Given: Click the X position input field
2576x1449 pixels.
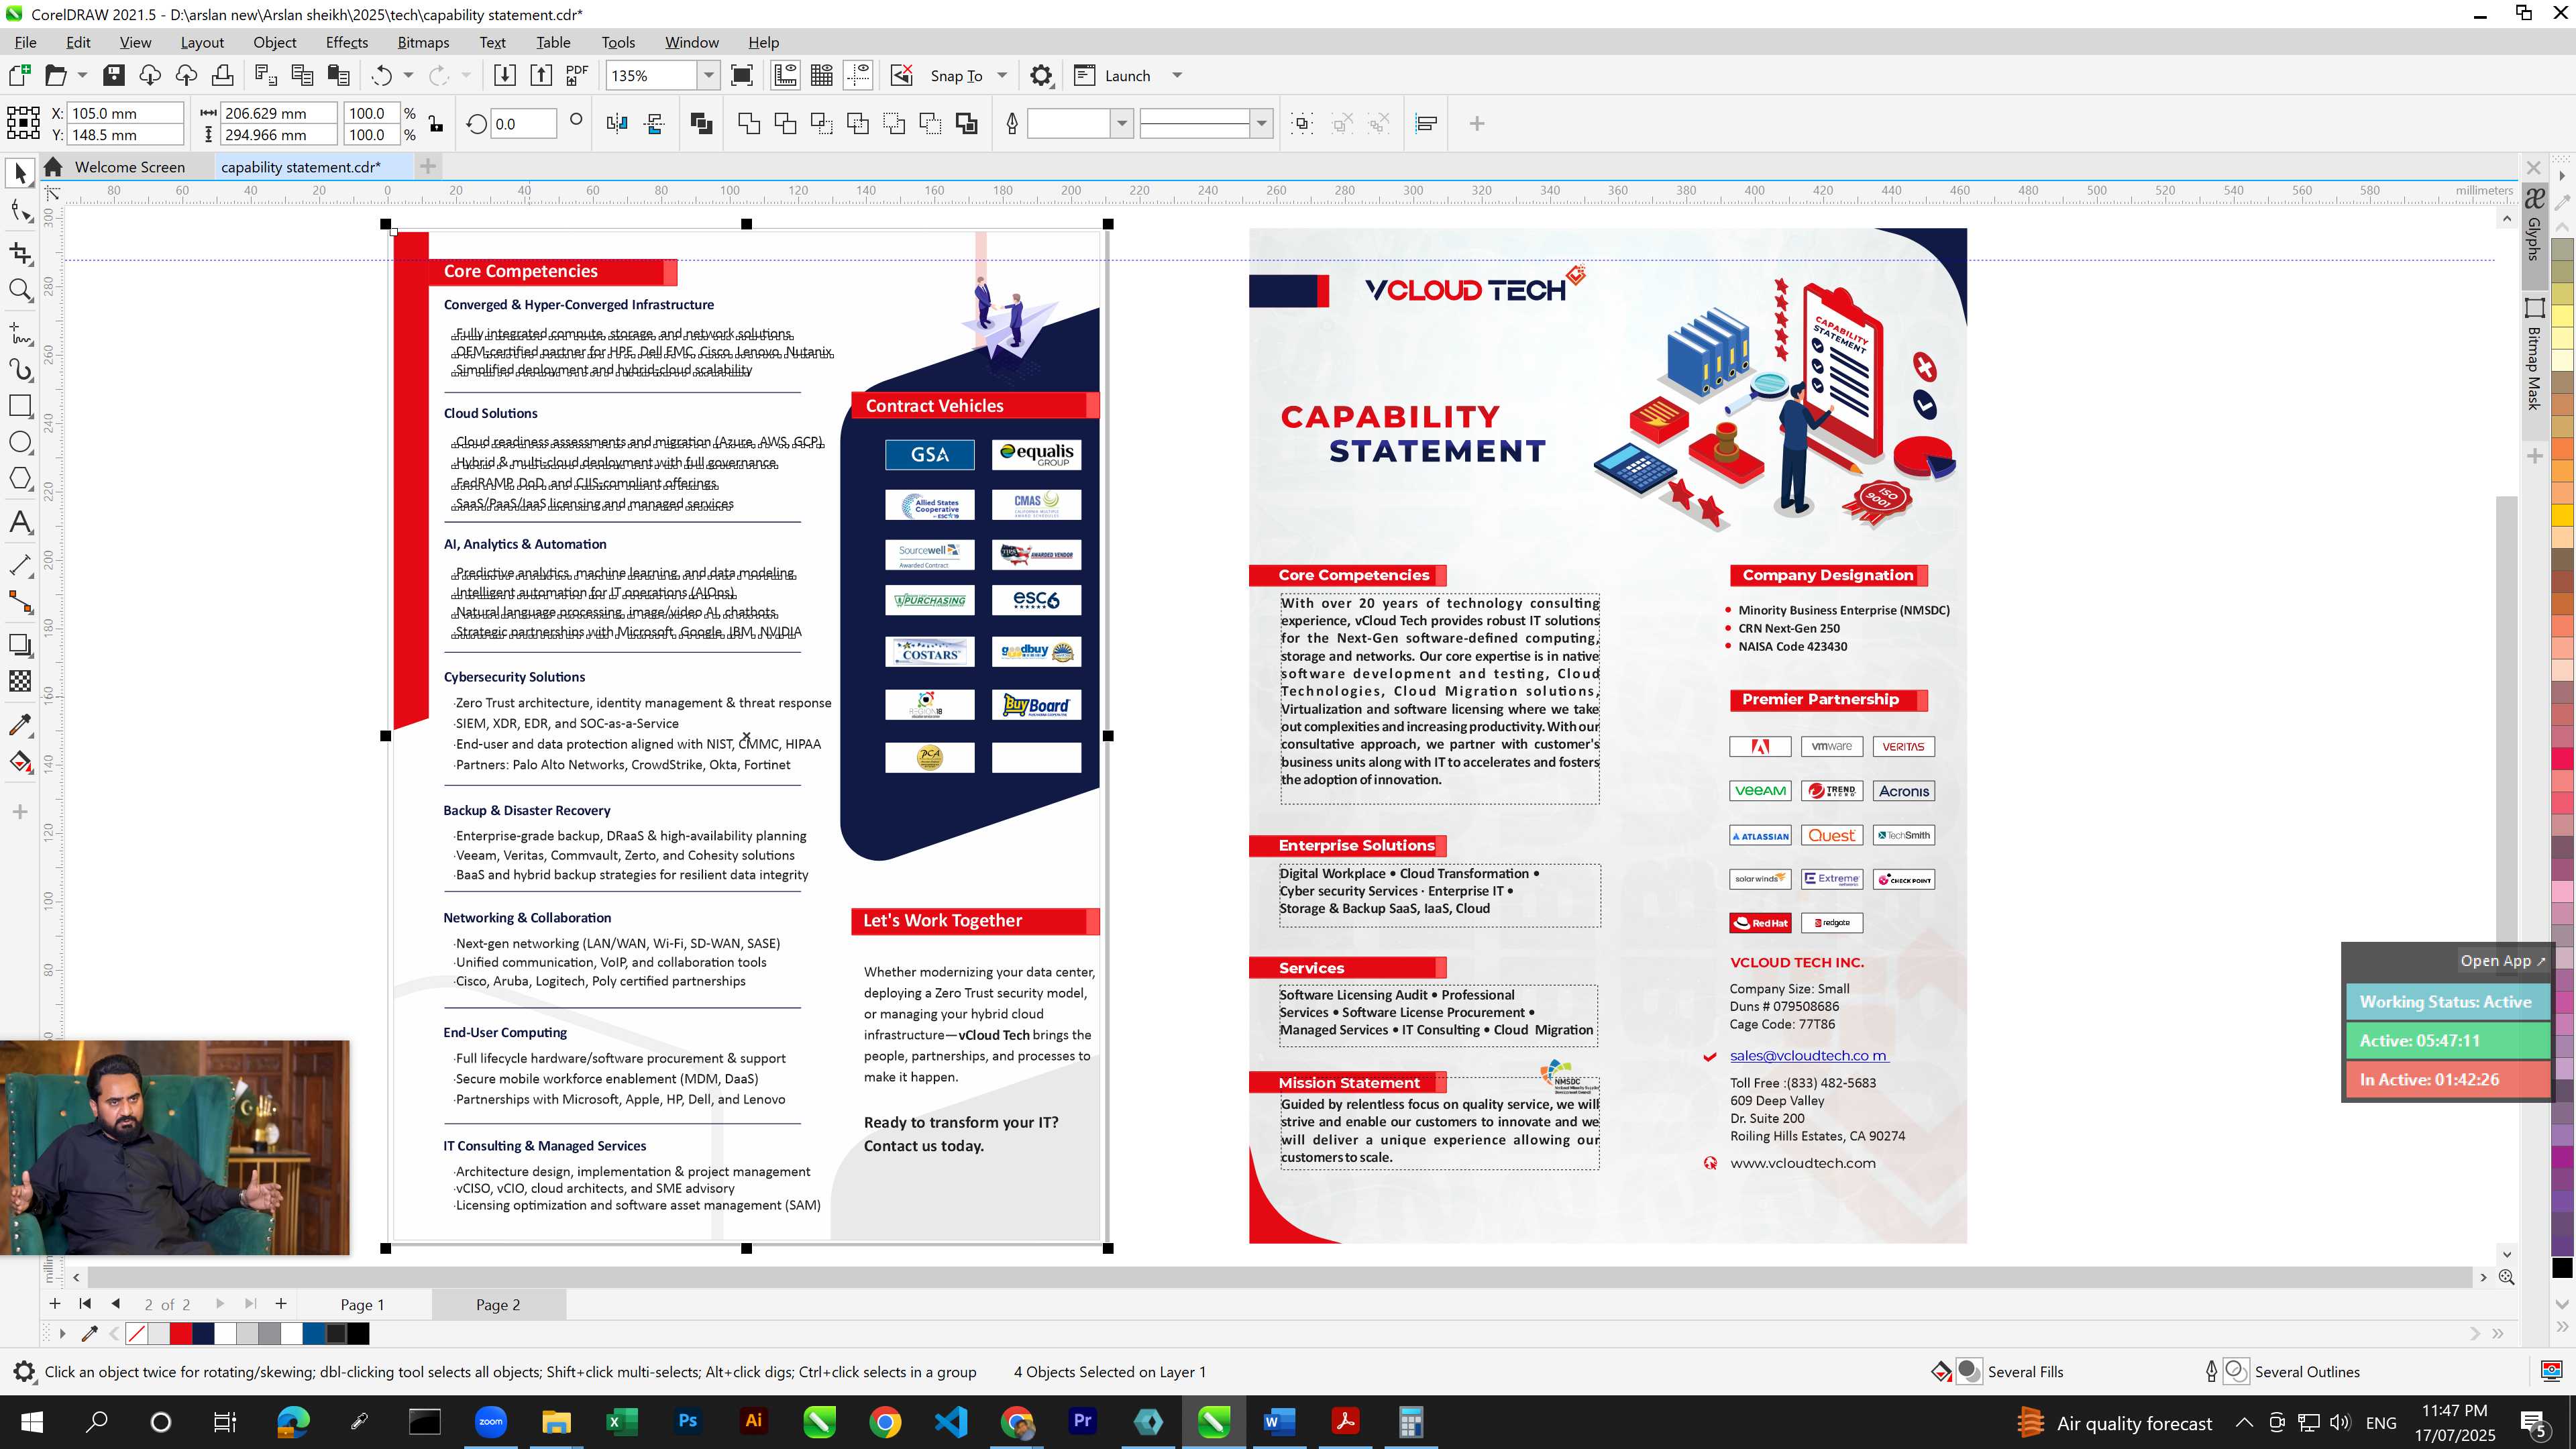Looking at the screenshot, I should click(x=125, y=113).
